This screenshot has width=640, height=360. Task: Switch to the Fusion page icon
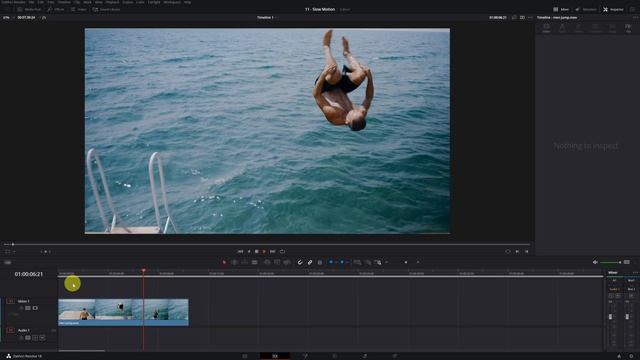[305, 356]
